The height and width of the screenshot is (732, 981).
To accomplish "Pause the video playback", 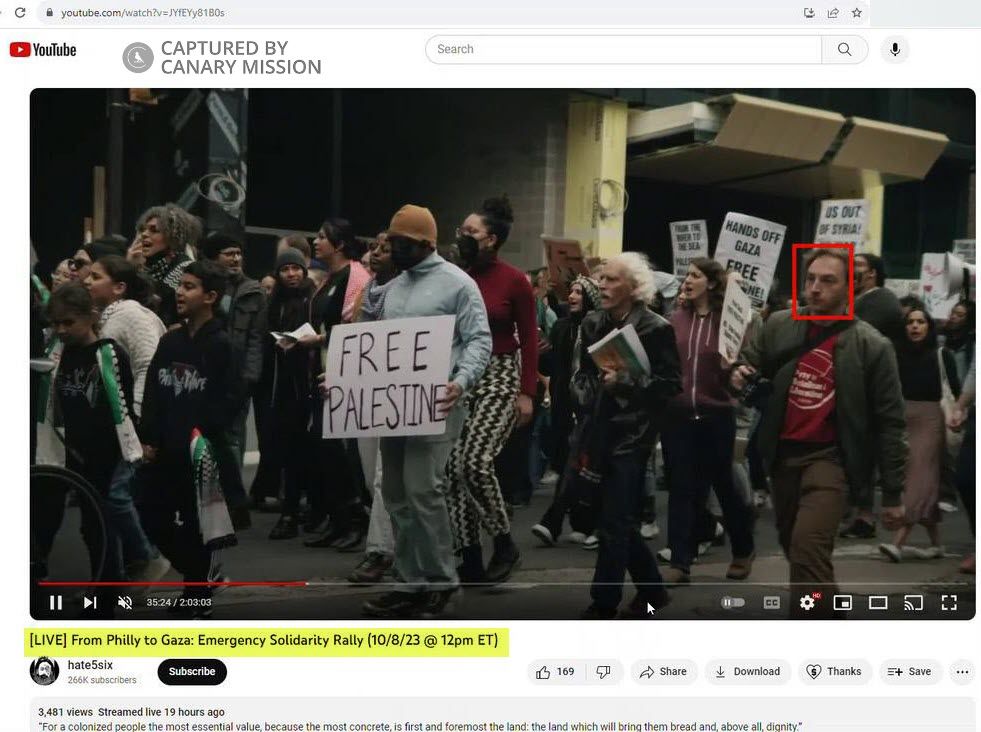I will coord(56,602).
